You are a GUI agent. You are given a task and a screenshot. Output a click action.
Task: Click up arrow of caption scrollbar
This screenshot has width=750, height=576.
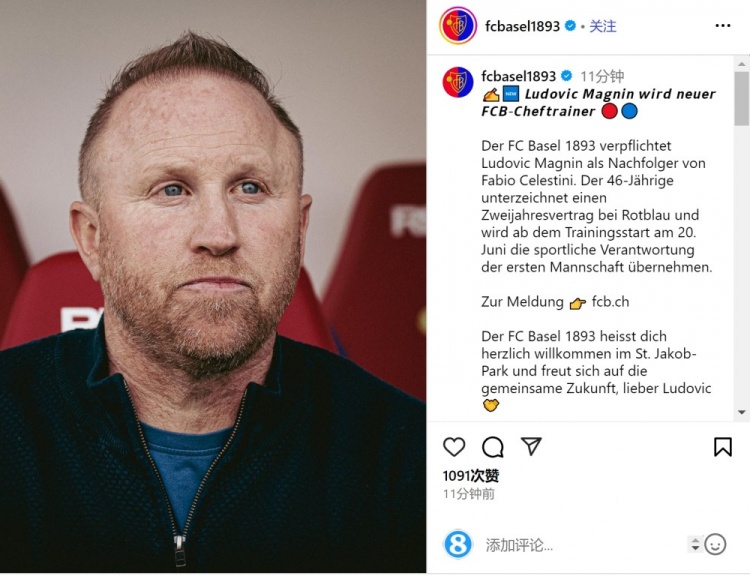742,63
